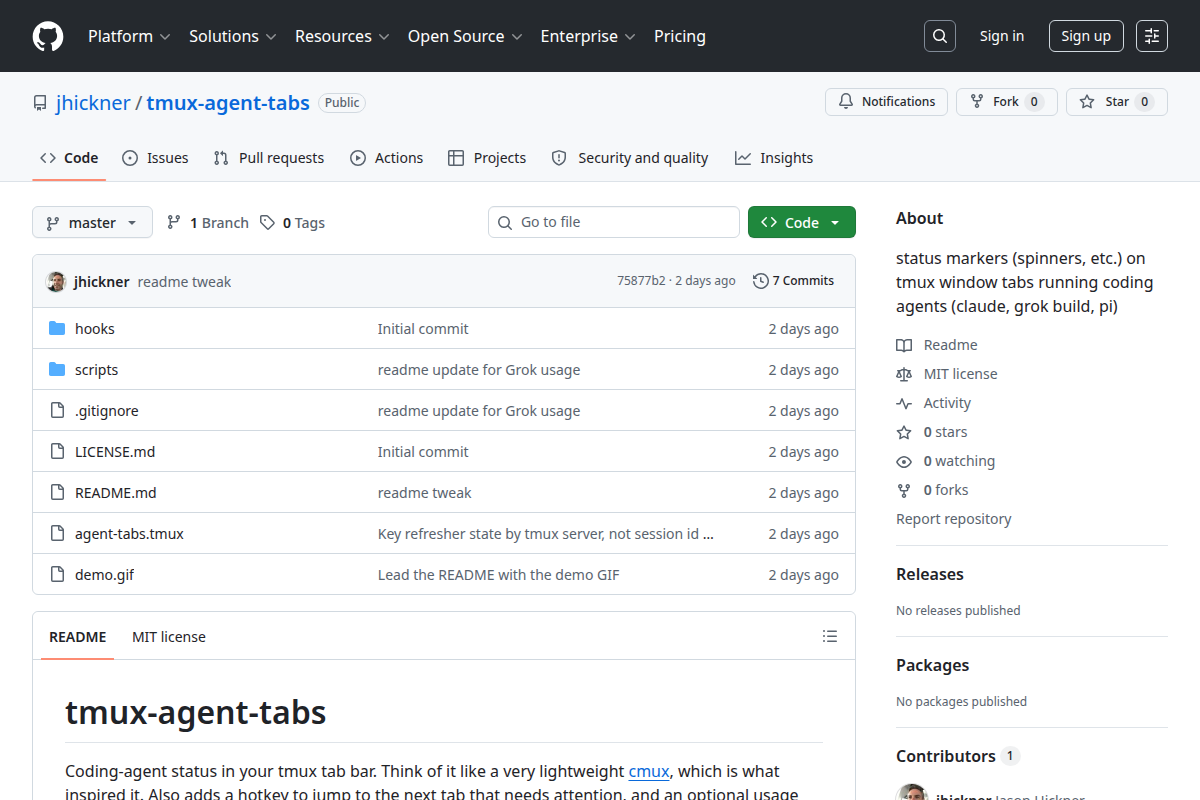1200x800 pixels.
Task: Open the demo.gif file name
Action: 105,575
